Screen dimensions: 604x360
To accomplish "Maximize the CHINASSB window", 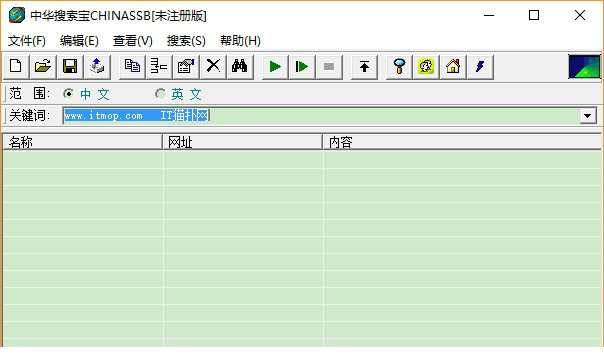I will (x=534, y=15).
